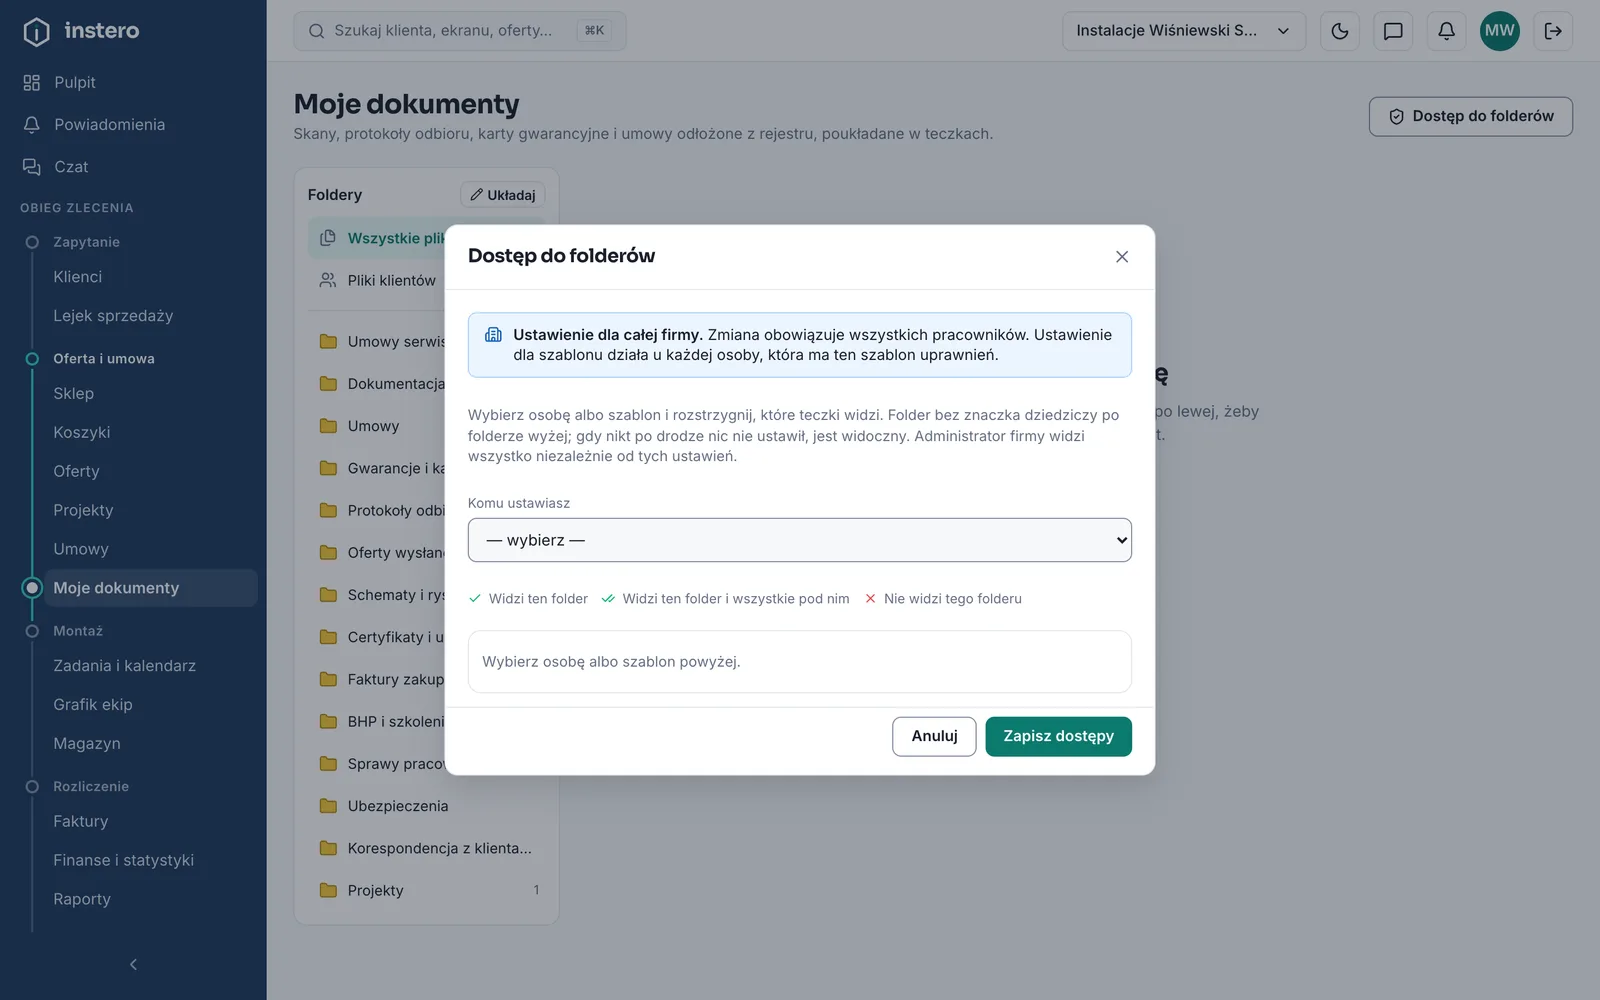Click the Czat icon in sidebar

click(32, 166)
